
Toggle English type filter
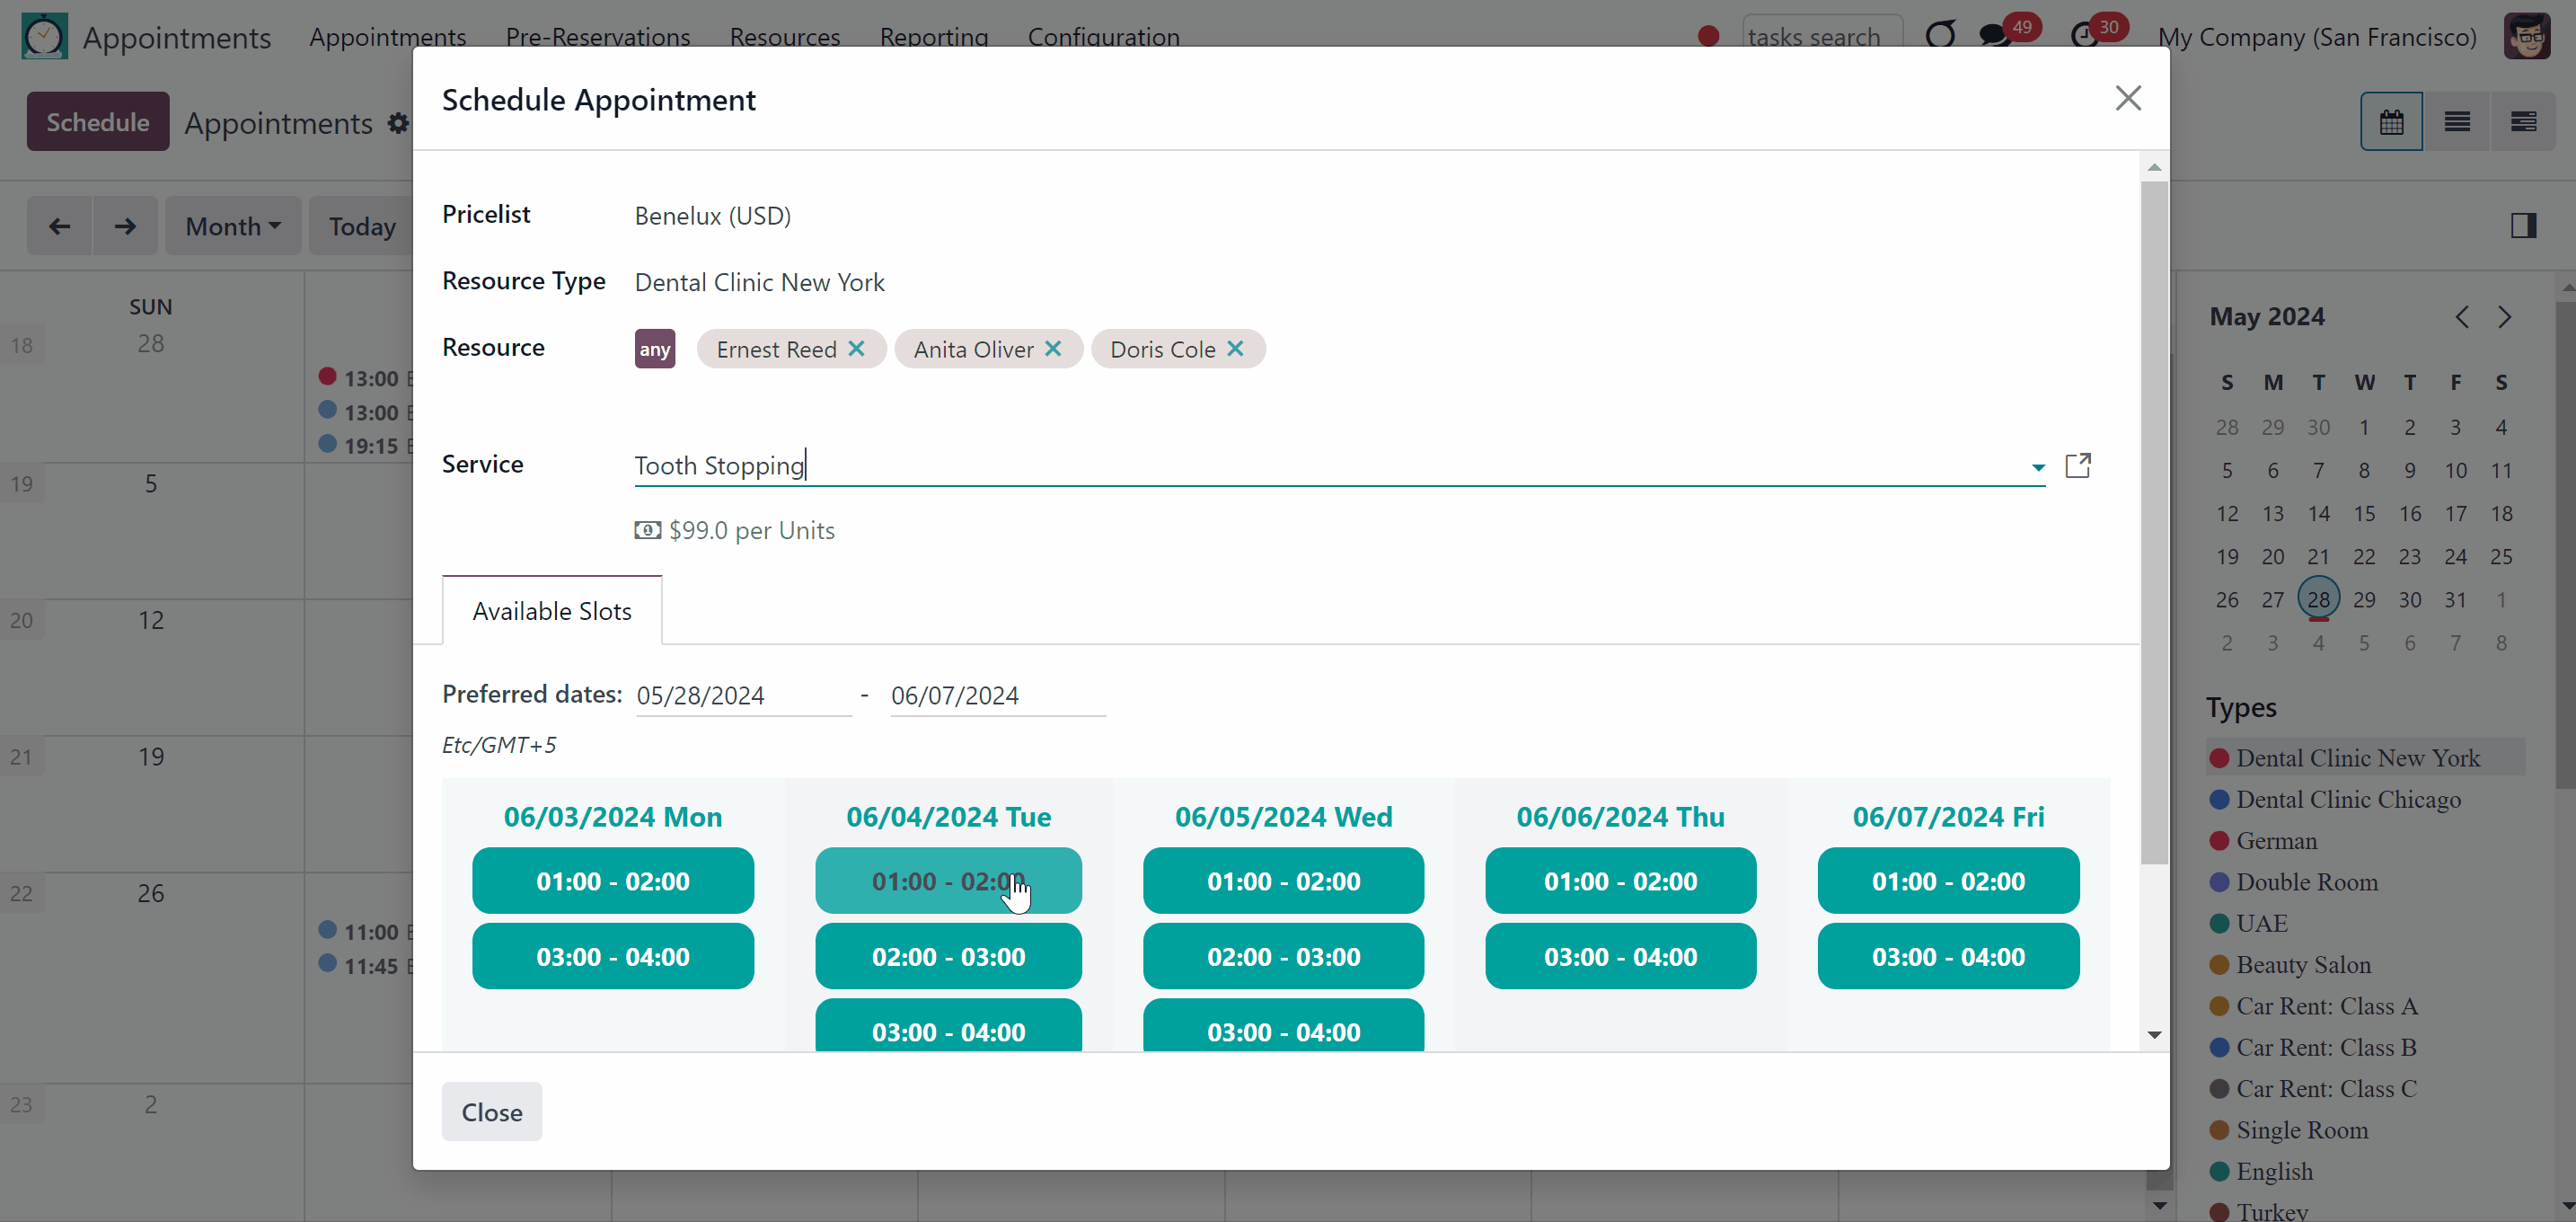(x=2273, y=1171)
